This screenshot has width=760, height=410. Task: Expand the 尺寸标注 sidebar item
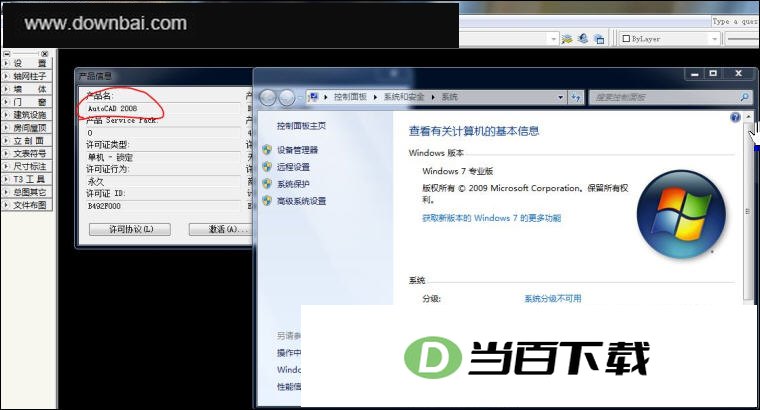[27, 166]
